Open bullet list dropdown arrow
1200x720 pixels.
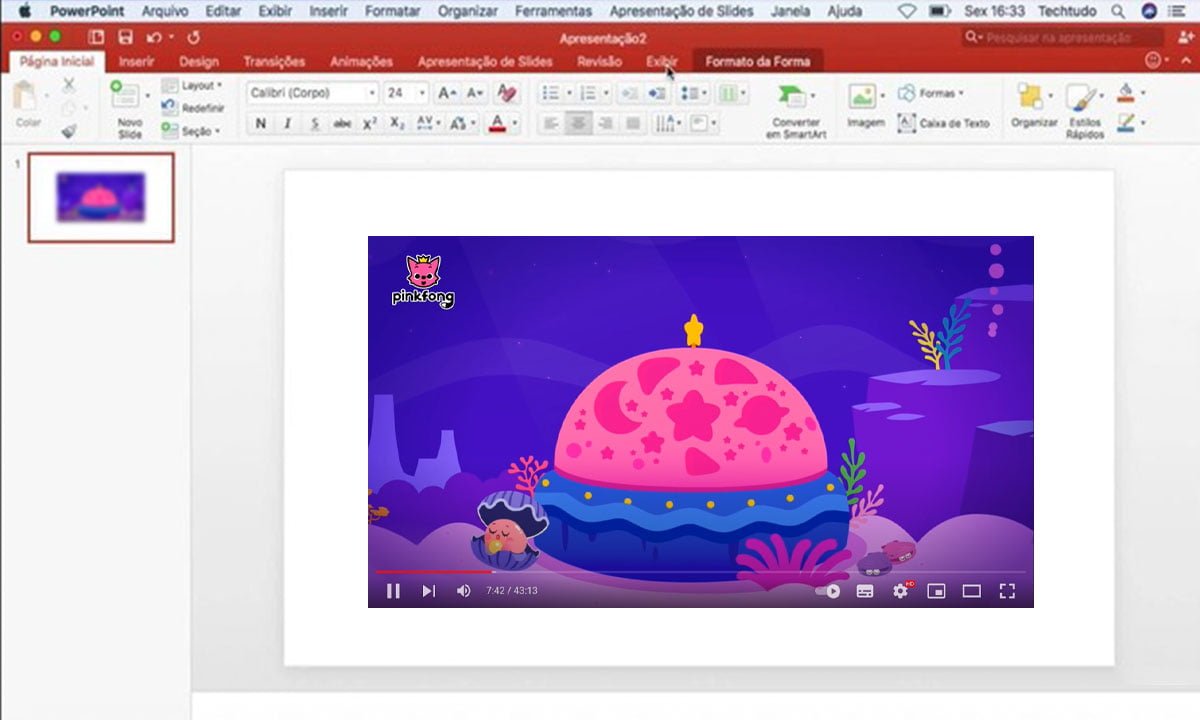[569, 93]
